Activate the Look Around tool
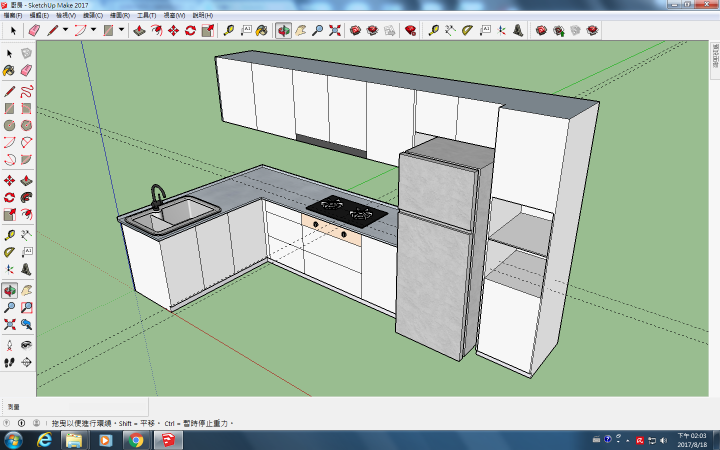The width and height of the screenshot is (720, 450). click(26, 345)
